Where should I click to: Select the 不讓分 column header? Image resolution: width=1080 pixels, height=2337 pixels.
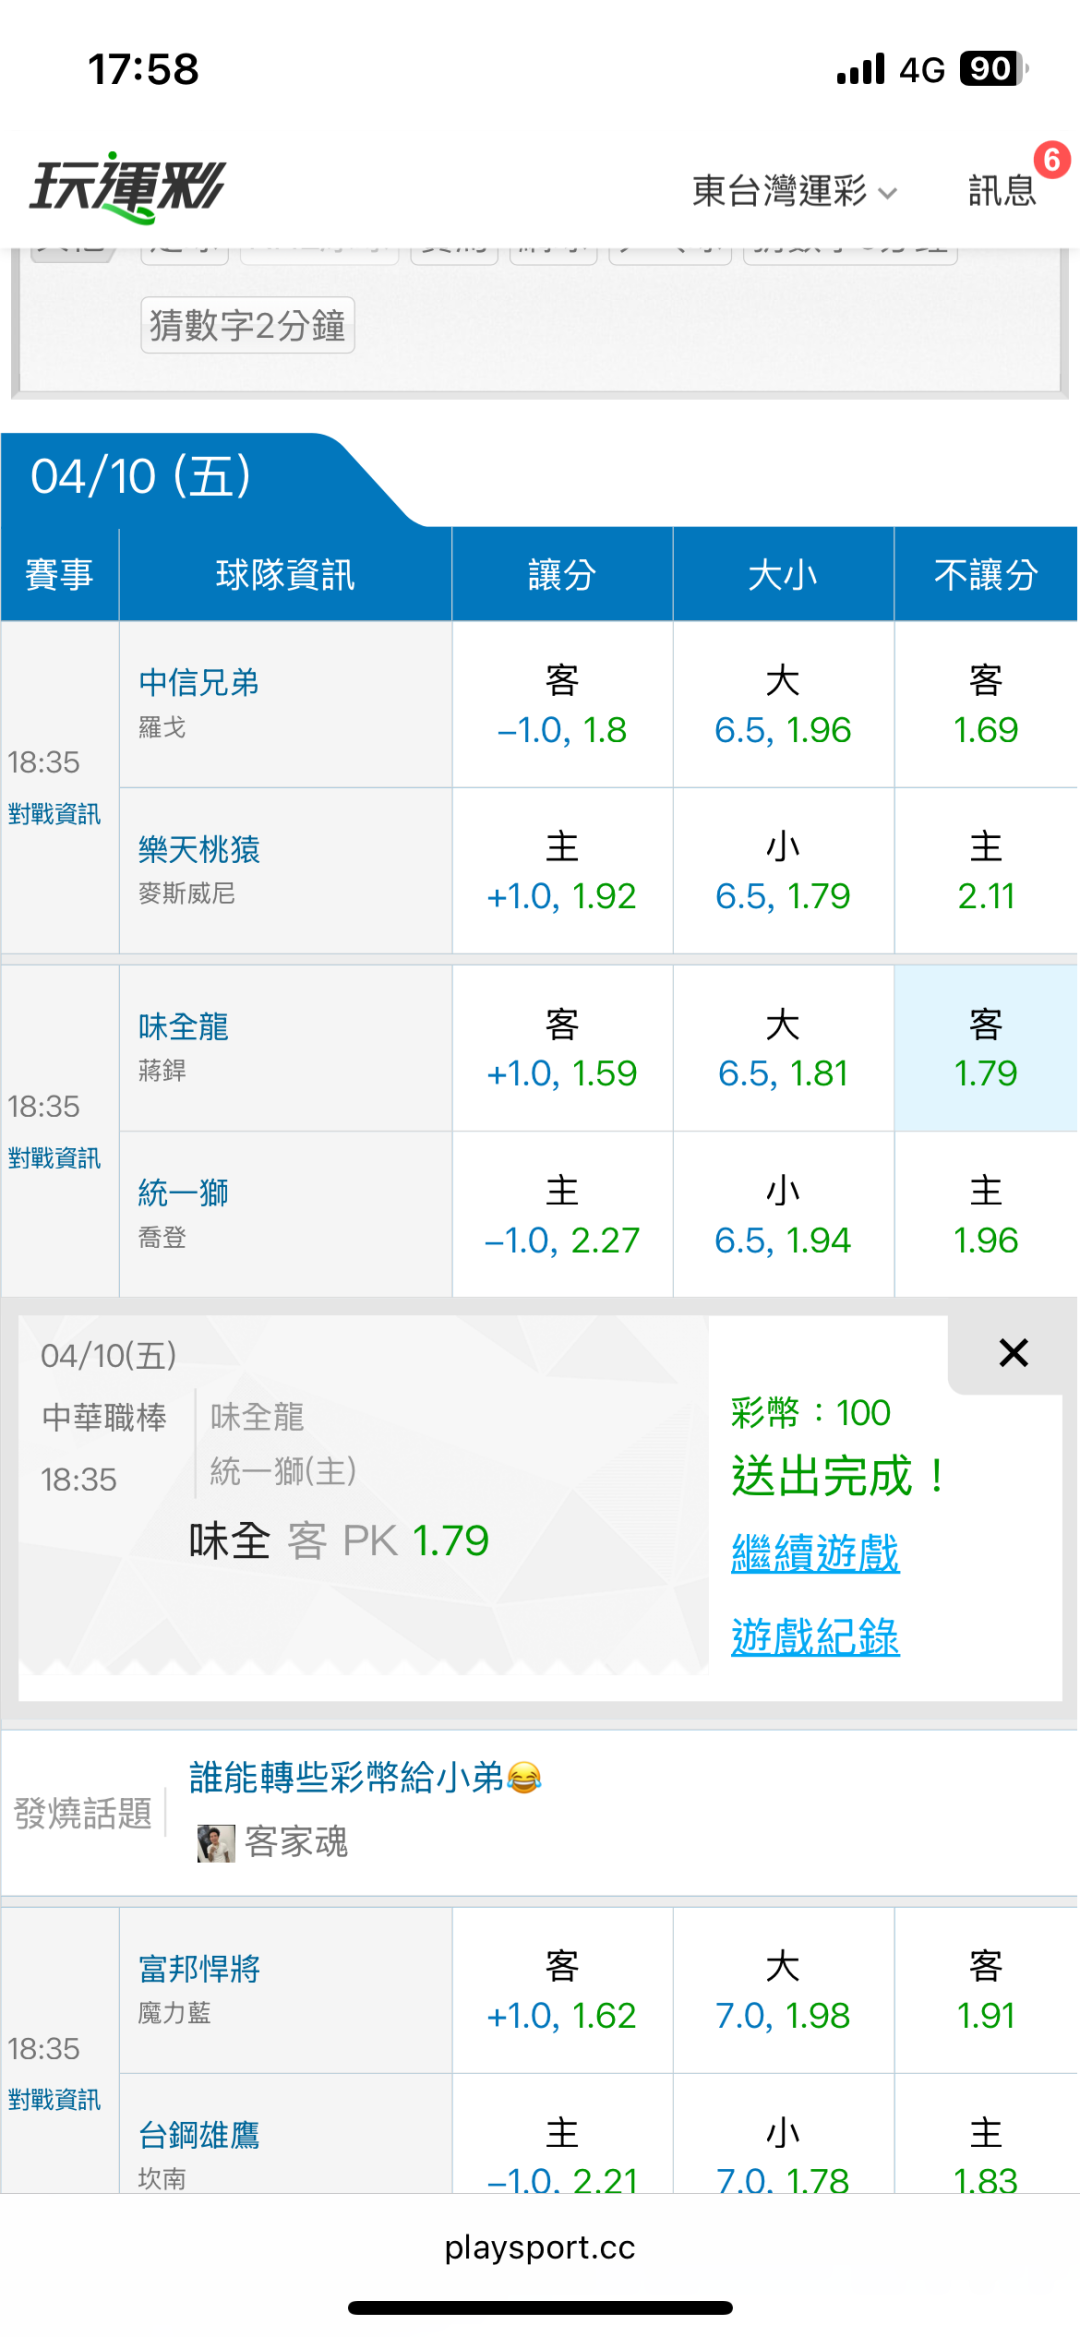(985, 575)
